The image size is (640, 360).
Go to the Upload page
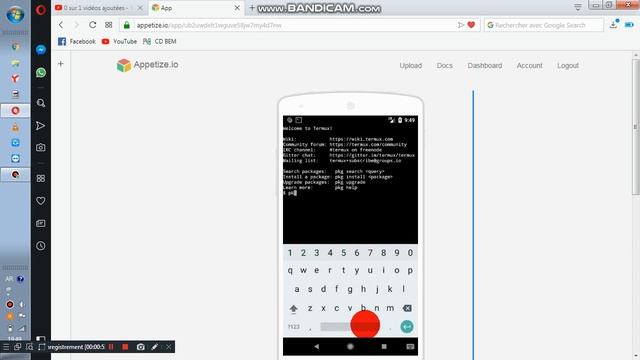tap(411, 65)
